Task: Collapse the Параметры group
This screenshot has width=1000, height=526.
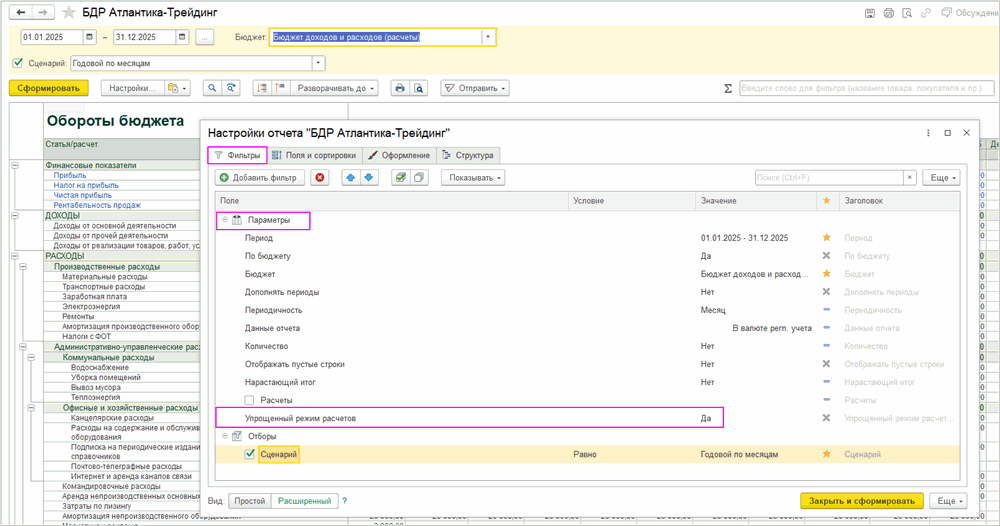Action: pyautogui.click(x=225, y=220)
